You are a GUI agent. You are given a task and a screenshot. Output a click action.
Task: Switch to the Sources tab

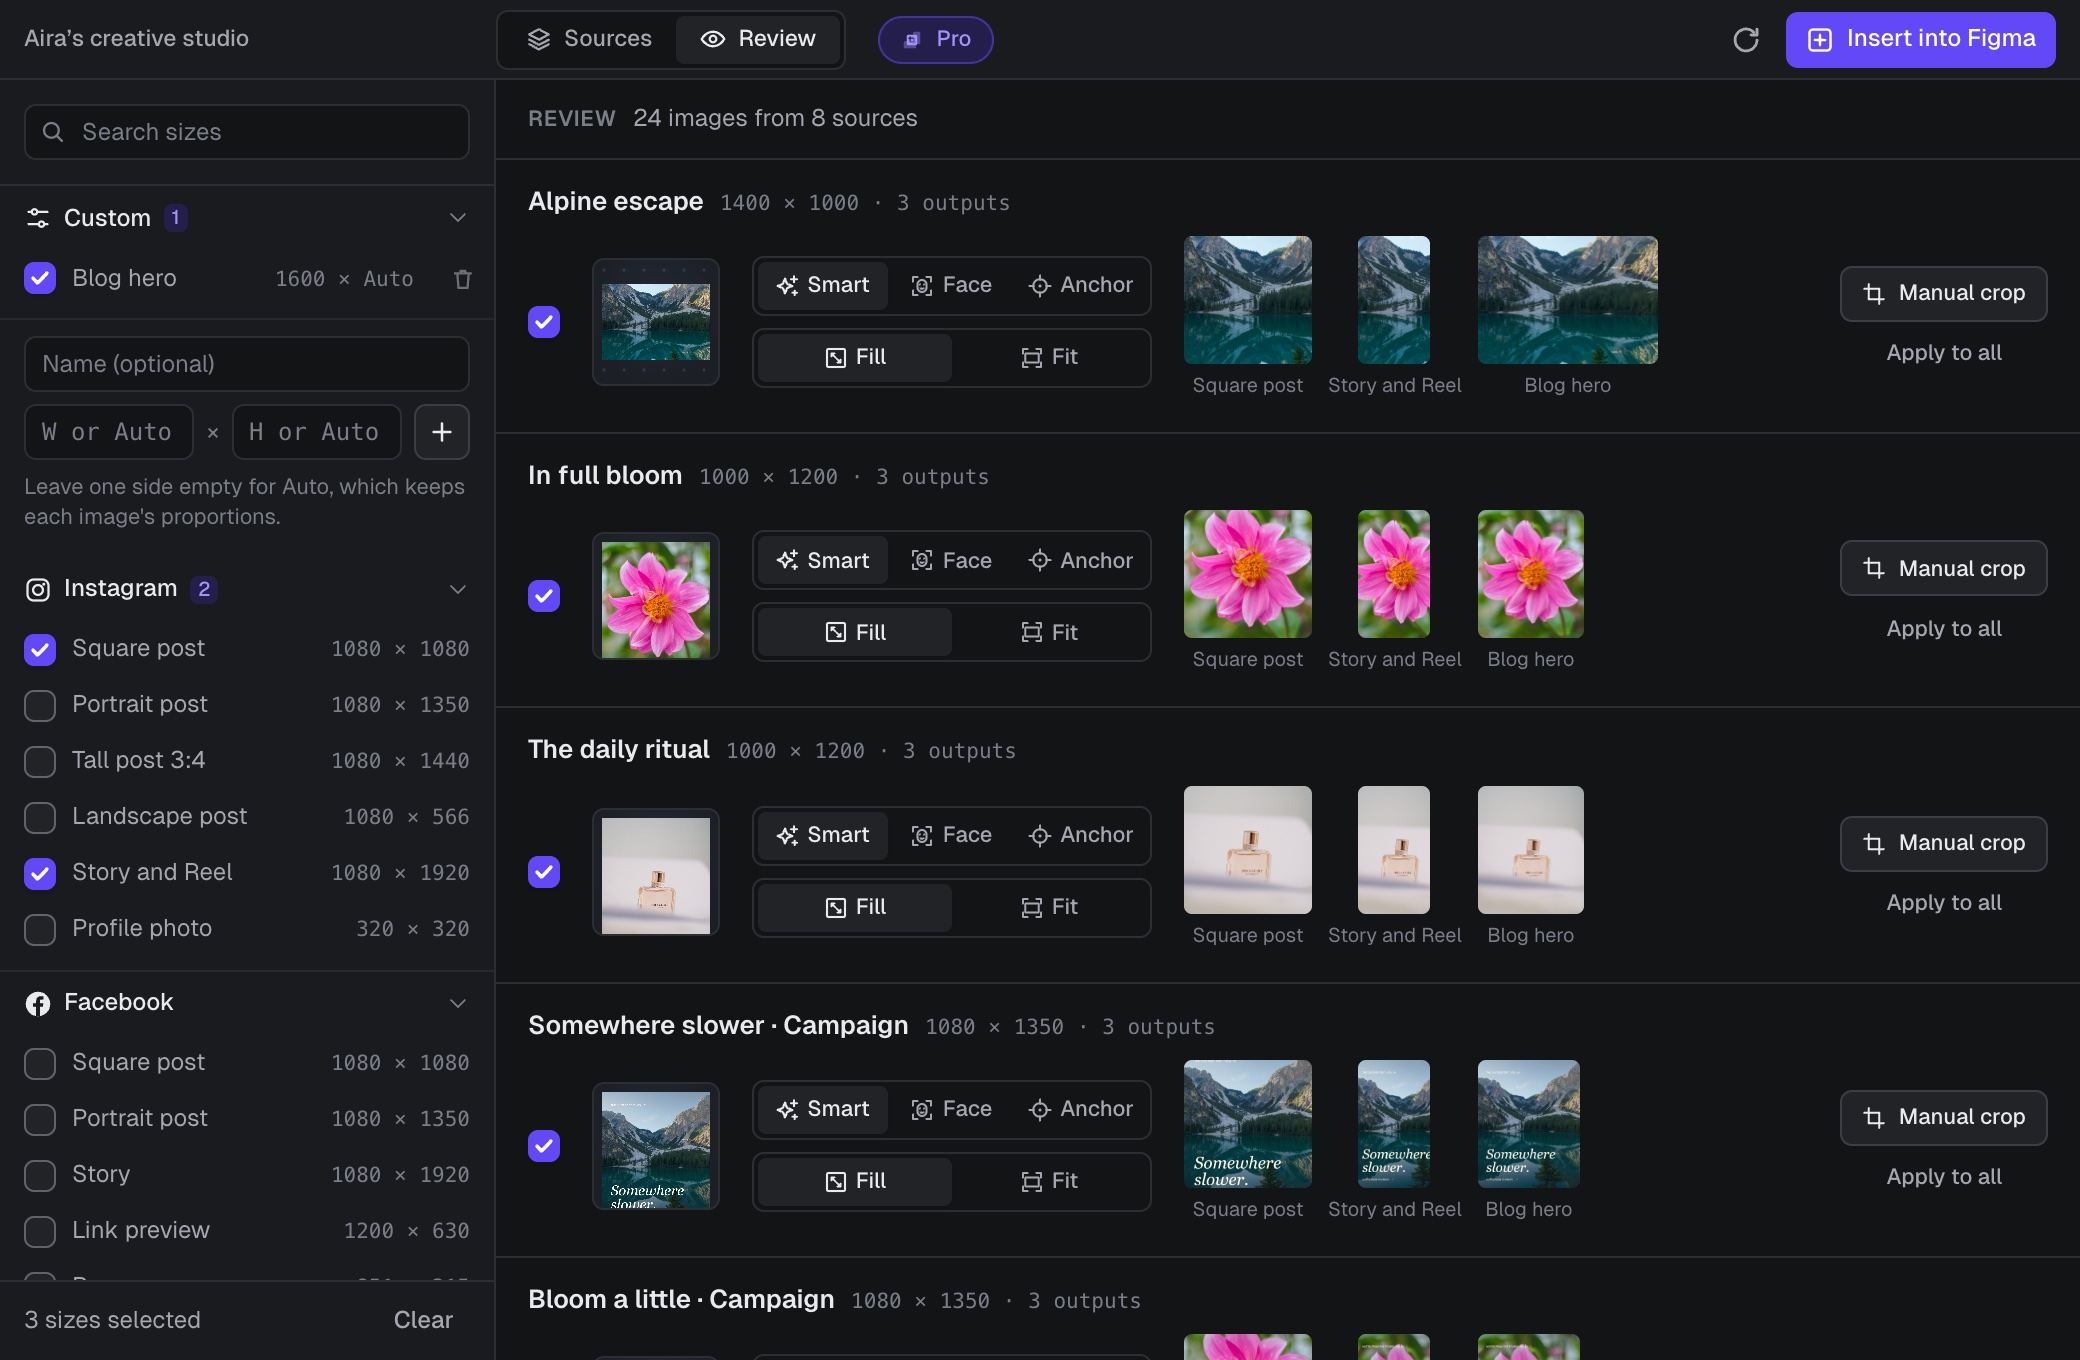589,39
